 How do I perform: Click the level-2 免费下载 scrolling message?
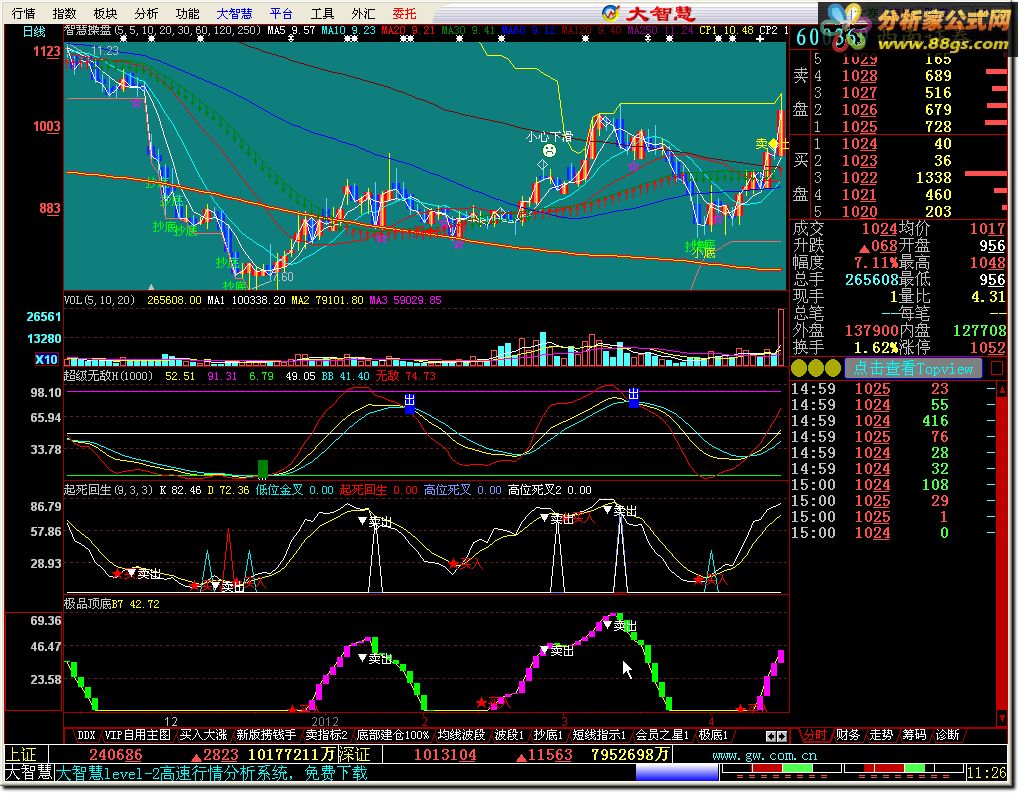(x=211, y=773)
